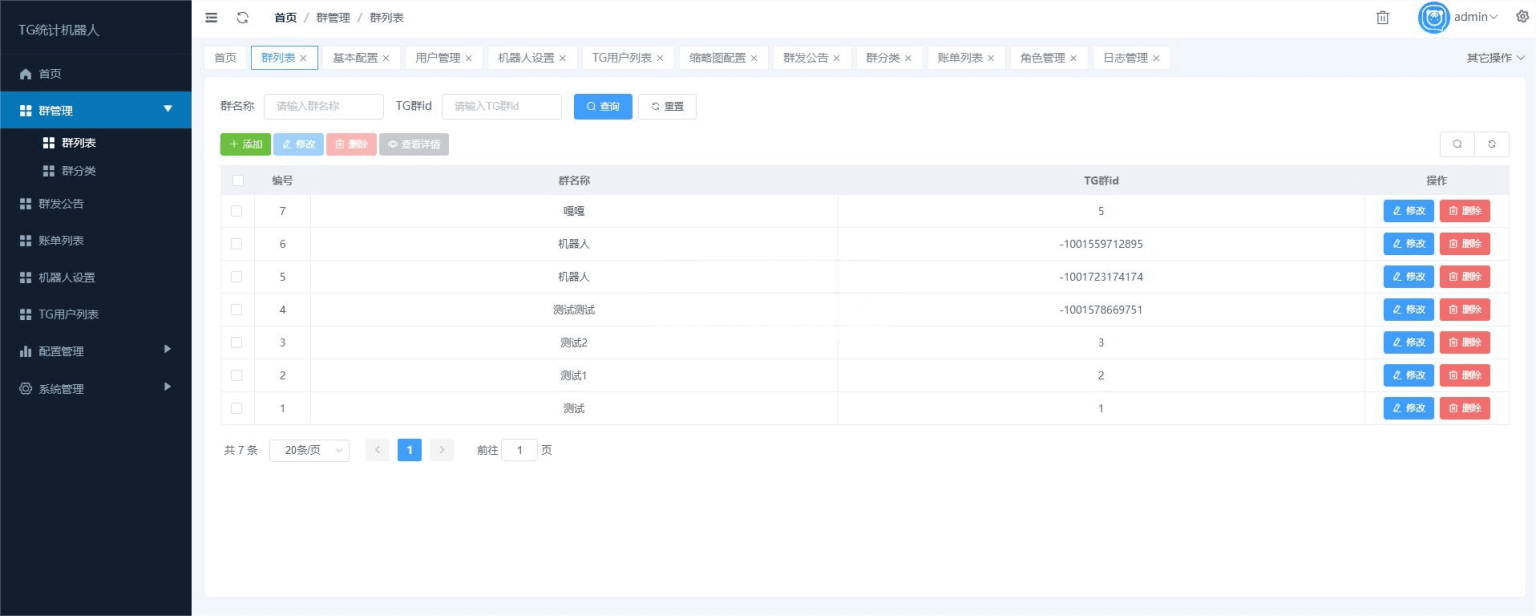Check the select-all checkbox in table header
Screen dimensions: 1536x616
(236, 180)
